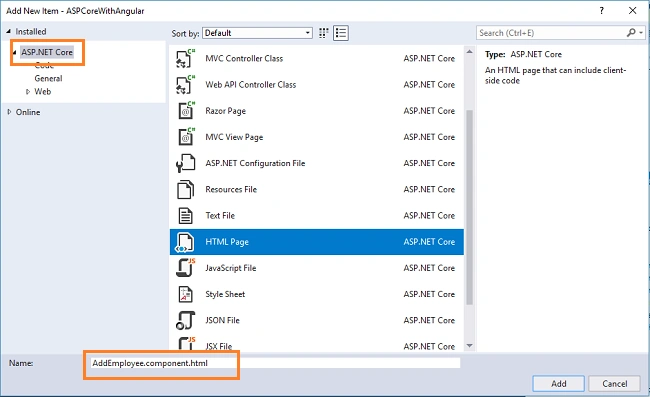Viewport: 650px width, 397px height.
Task: Expand the Web tree node
Action: pos(28,92)
